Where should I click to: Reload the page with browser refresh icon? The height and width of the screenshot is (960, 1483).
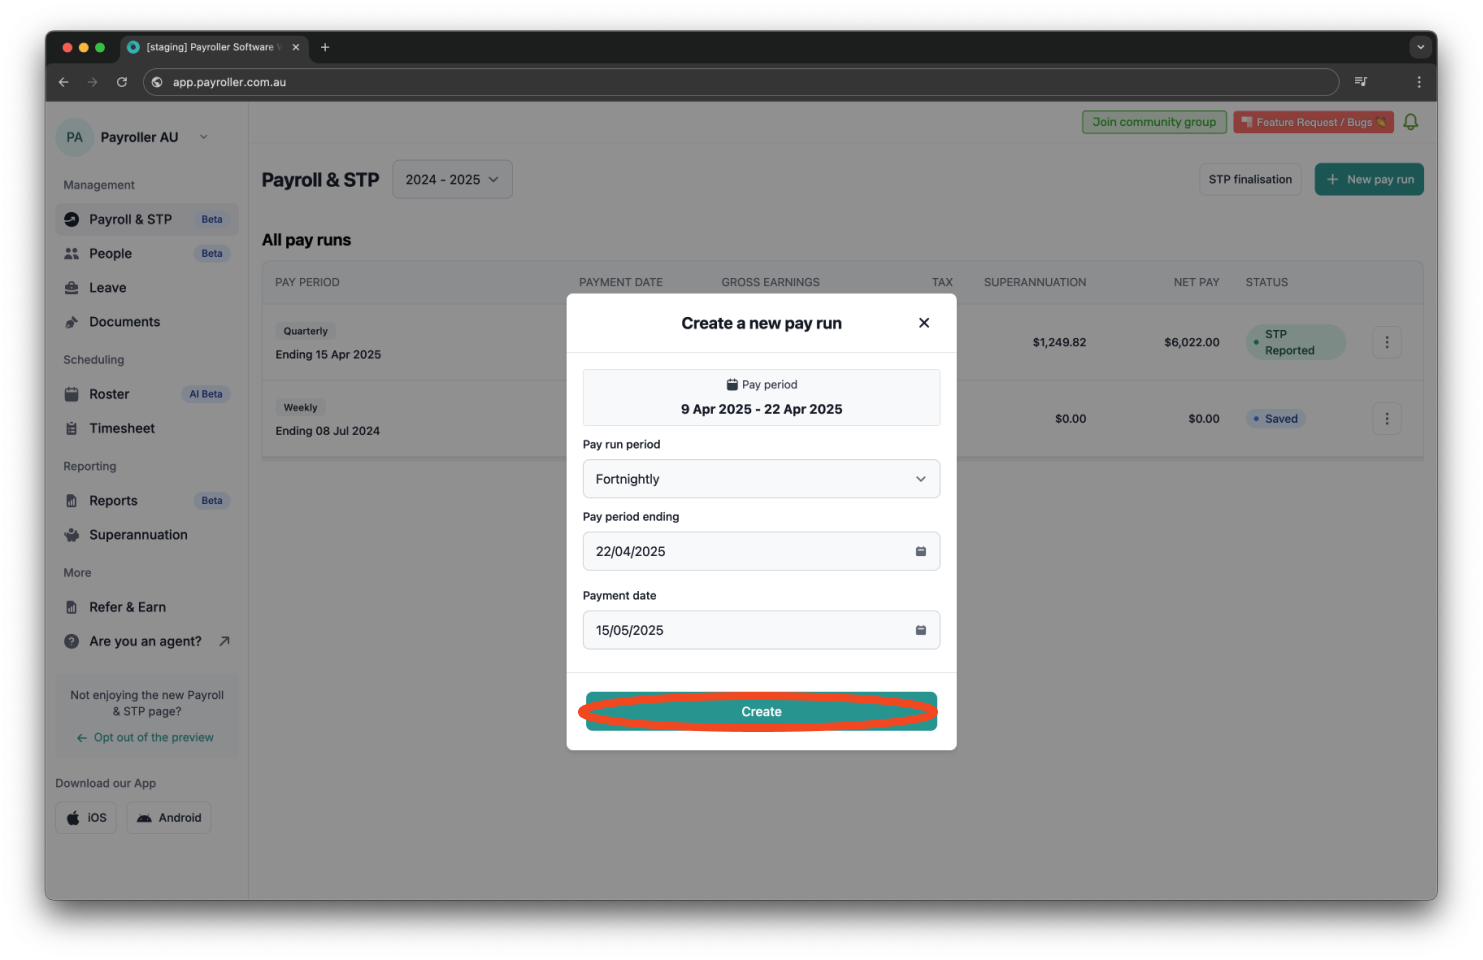coord(122,82)
